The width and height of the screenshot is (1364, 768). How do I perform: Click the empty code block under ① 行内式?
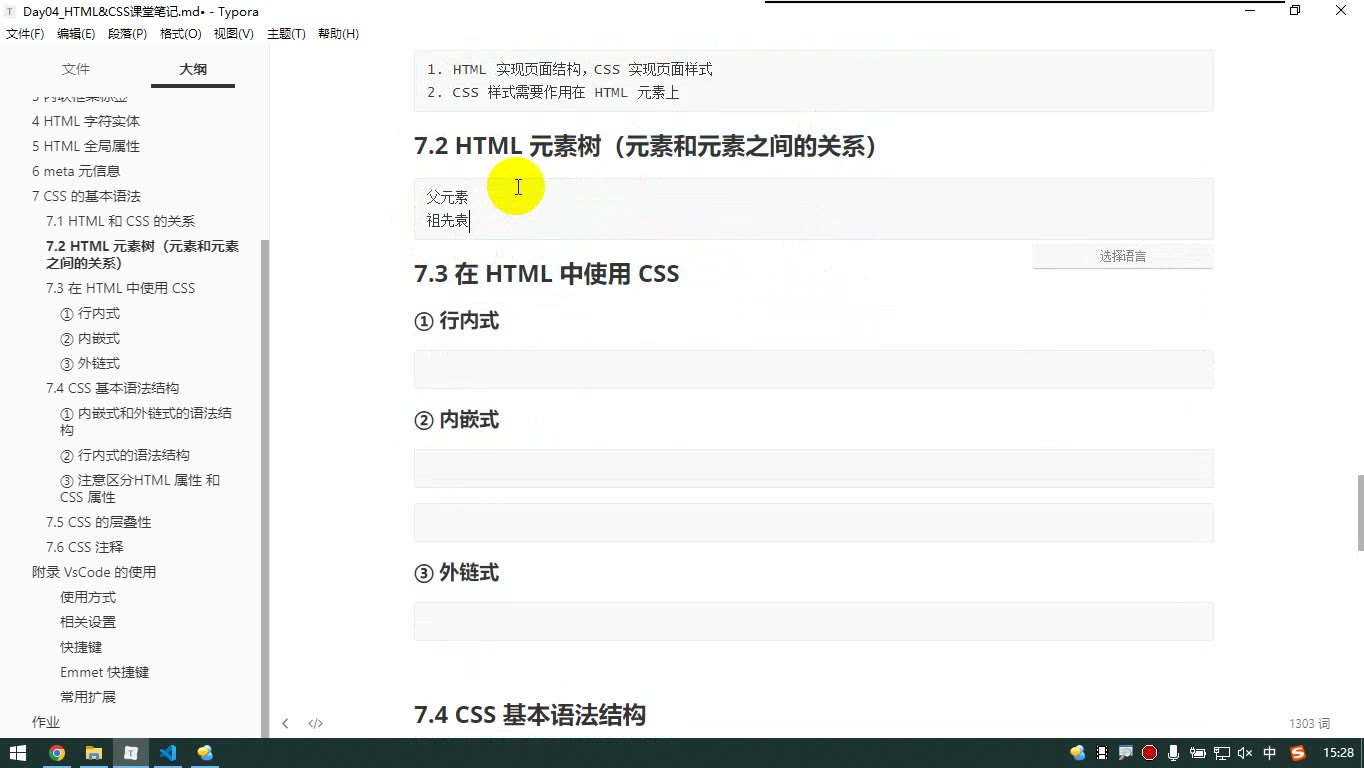coord(813,369)
